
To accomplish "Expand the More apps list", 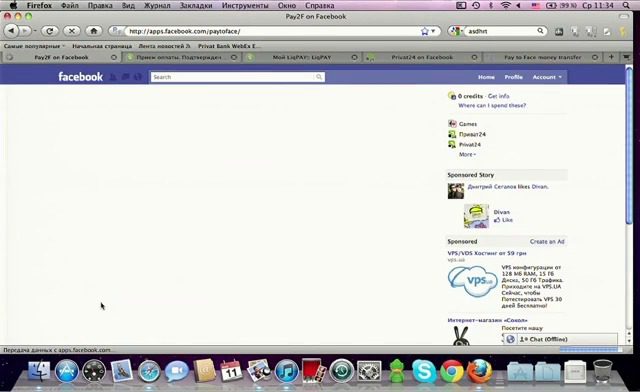I will point(467,154).
